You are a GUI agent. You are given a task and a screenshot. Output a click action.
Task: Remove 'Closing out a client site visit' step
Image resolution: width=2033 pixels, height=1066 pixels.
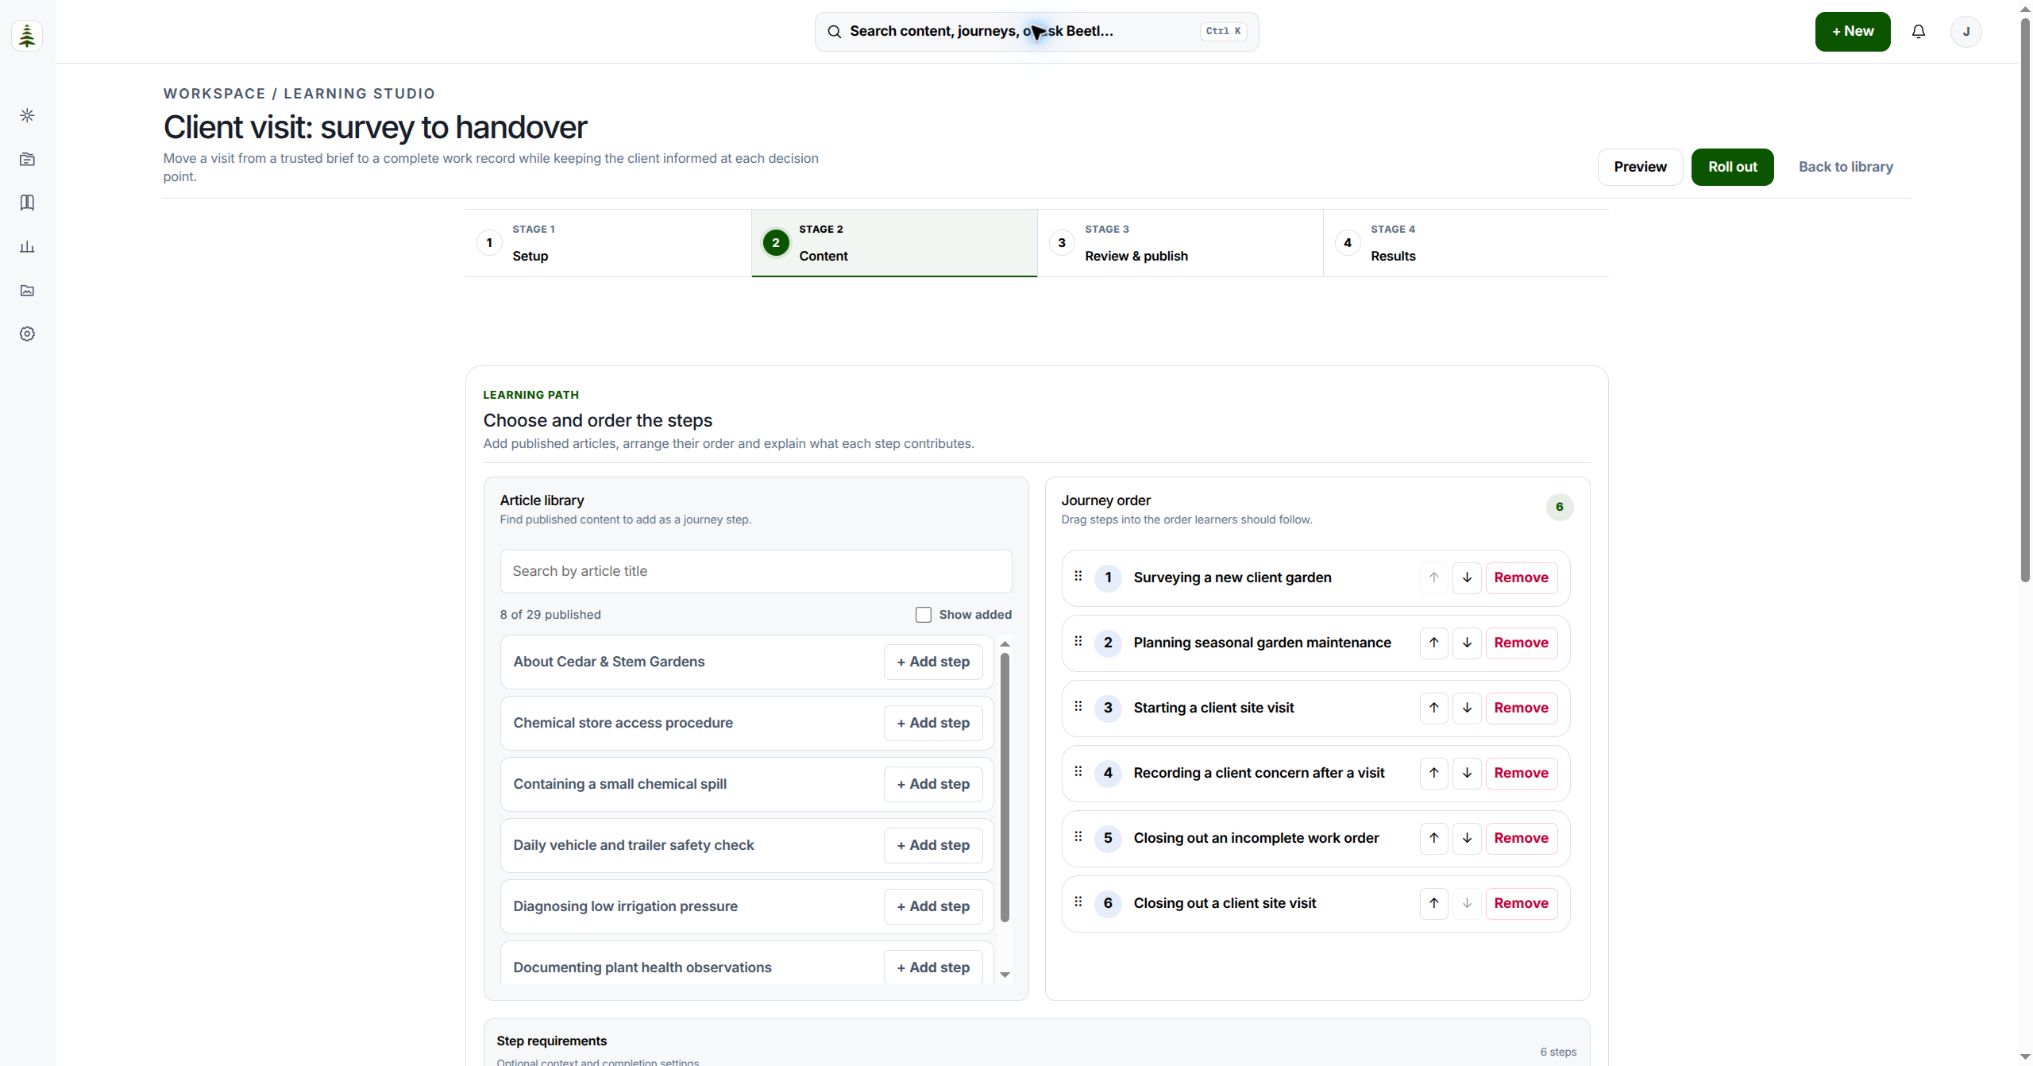pyautogui.click(x=1521, y=903)
